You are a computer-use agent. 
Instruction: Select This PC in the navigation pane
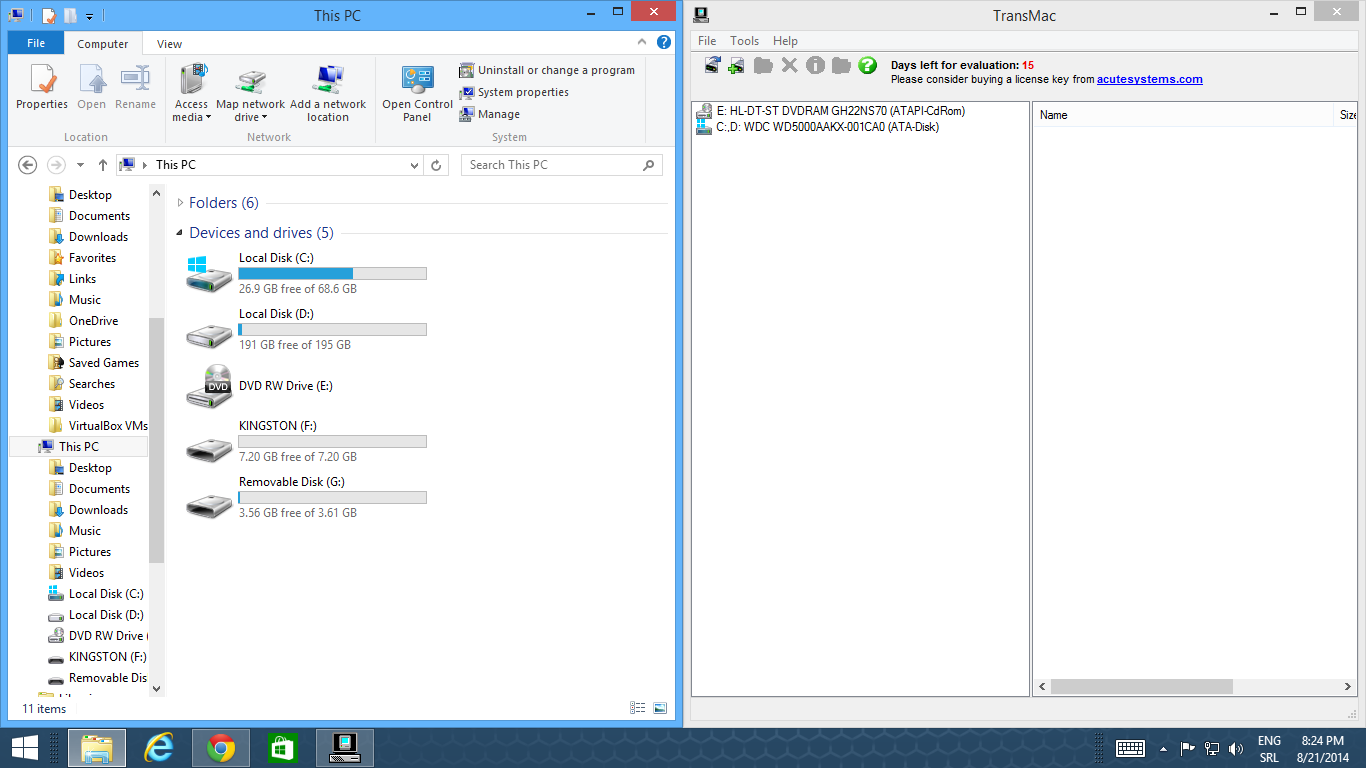(x=78, y=447)
